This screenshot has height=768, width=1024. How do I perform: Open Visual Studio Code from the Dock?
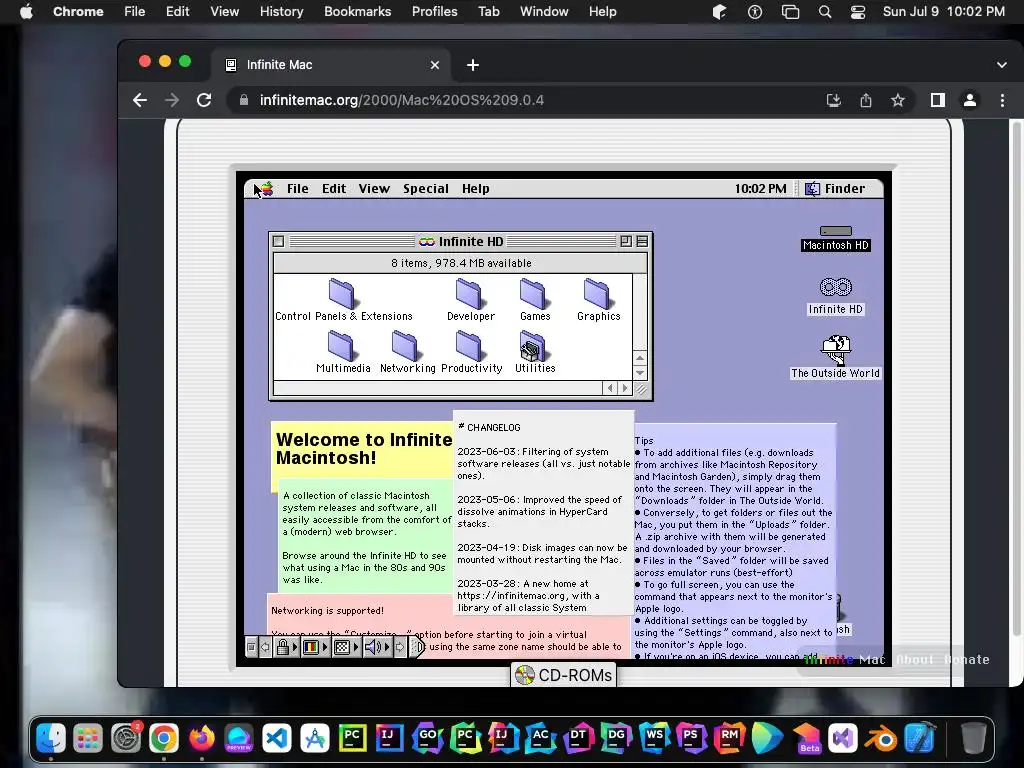click(x=277, y=738)
